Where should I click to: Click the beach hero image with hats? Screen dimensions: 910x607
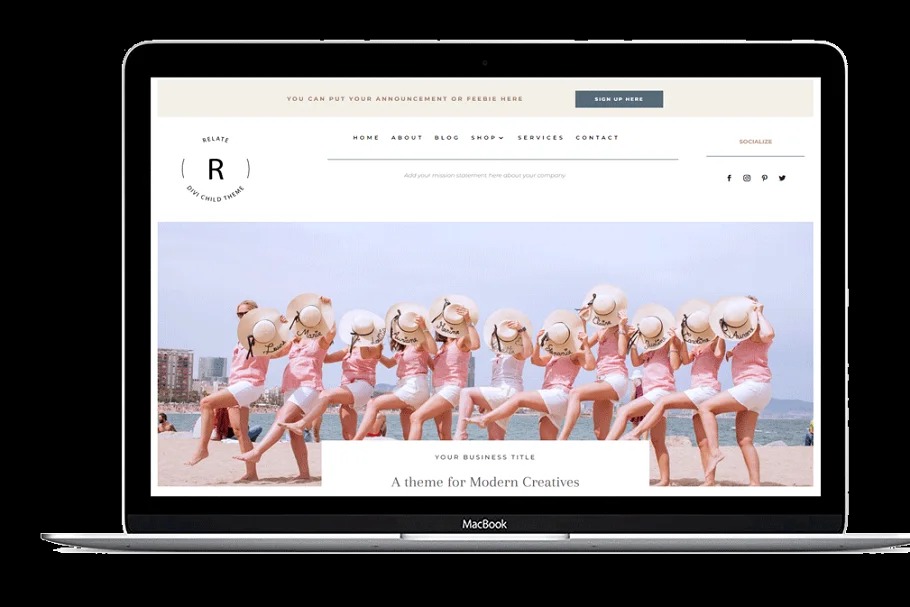pos(485,330)
